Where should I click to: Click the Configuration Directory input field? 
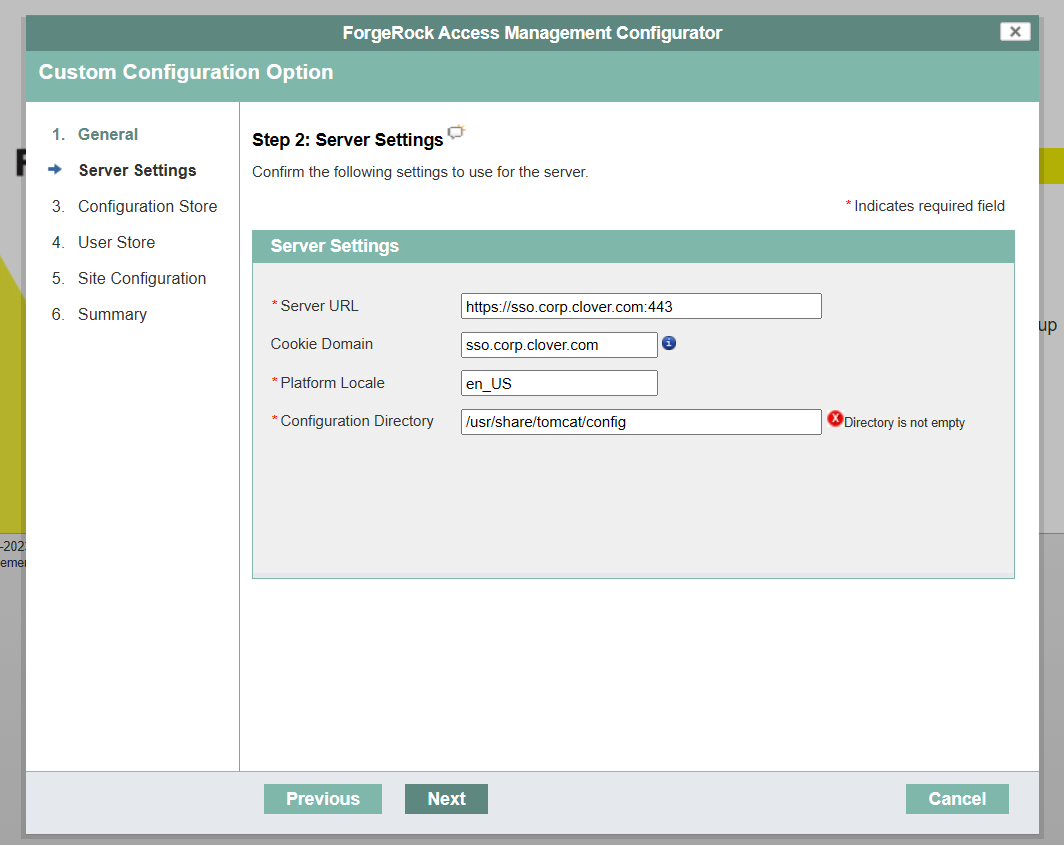point(641,421)
